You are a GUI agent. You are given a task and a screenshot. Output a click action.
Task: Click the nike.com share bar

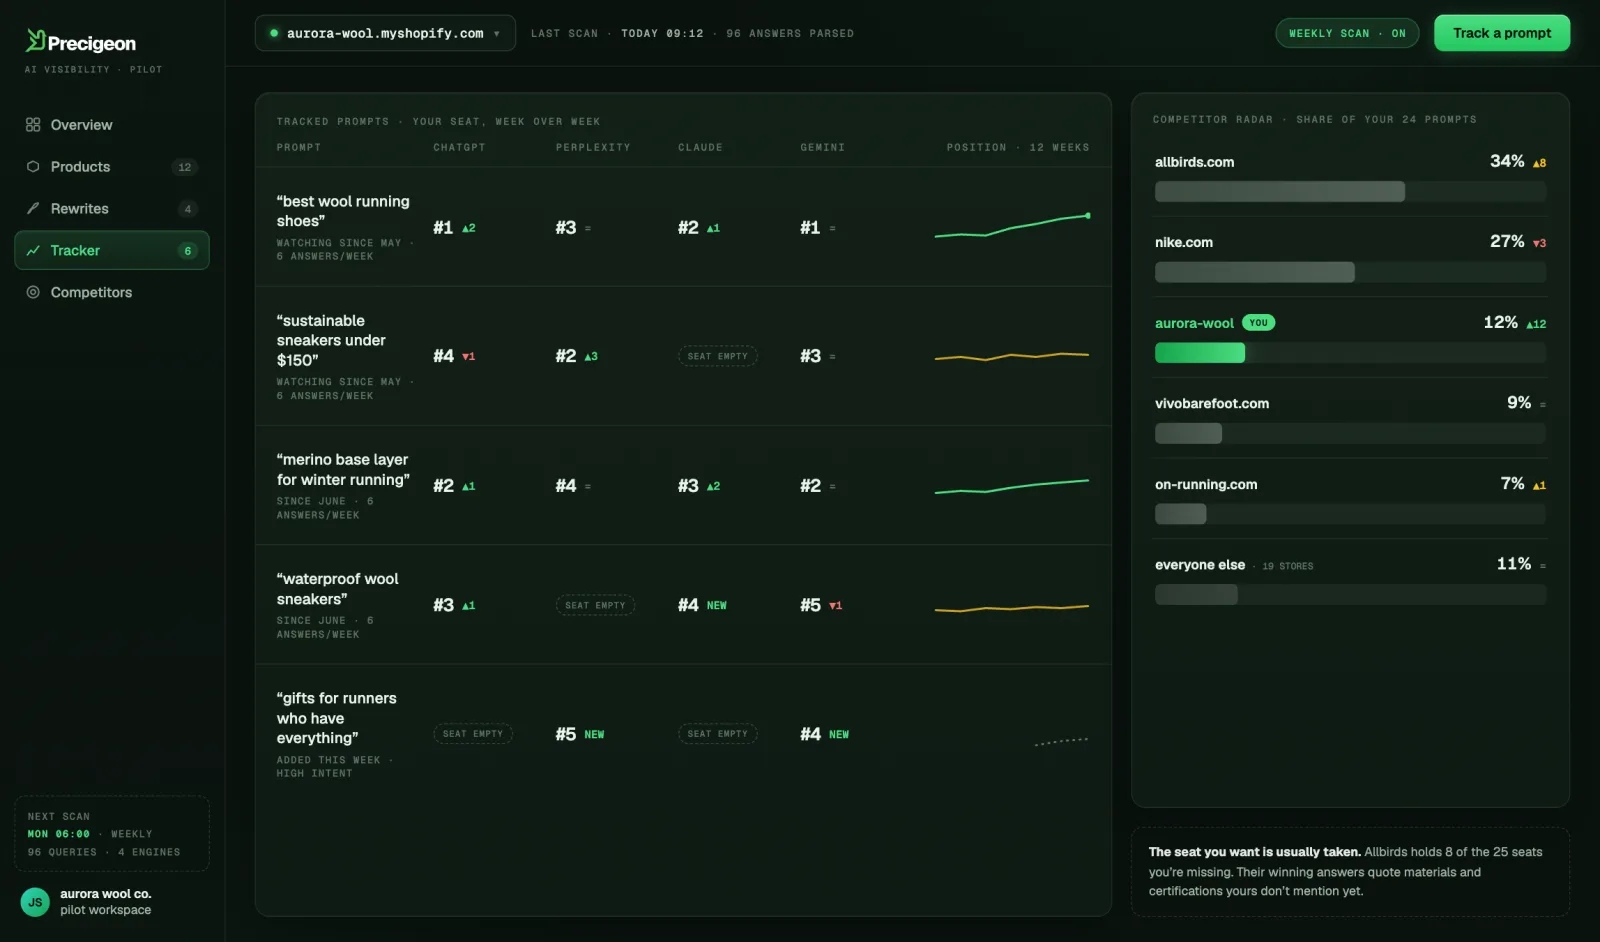[x=1350, y=272]
